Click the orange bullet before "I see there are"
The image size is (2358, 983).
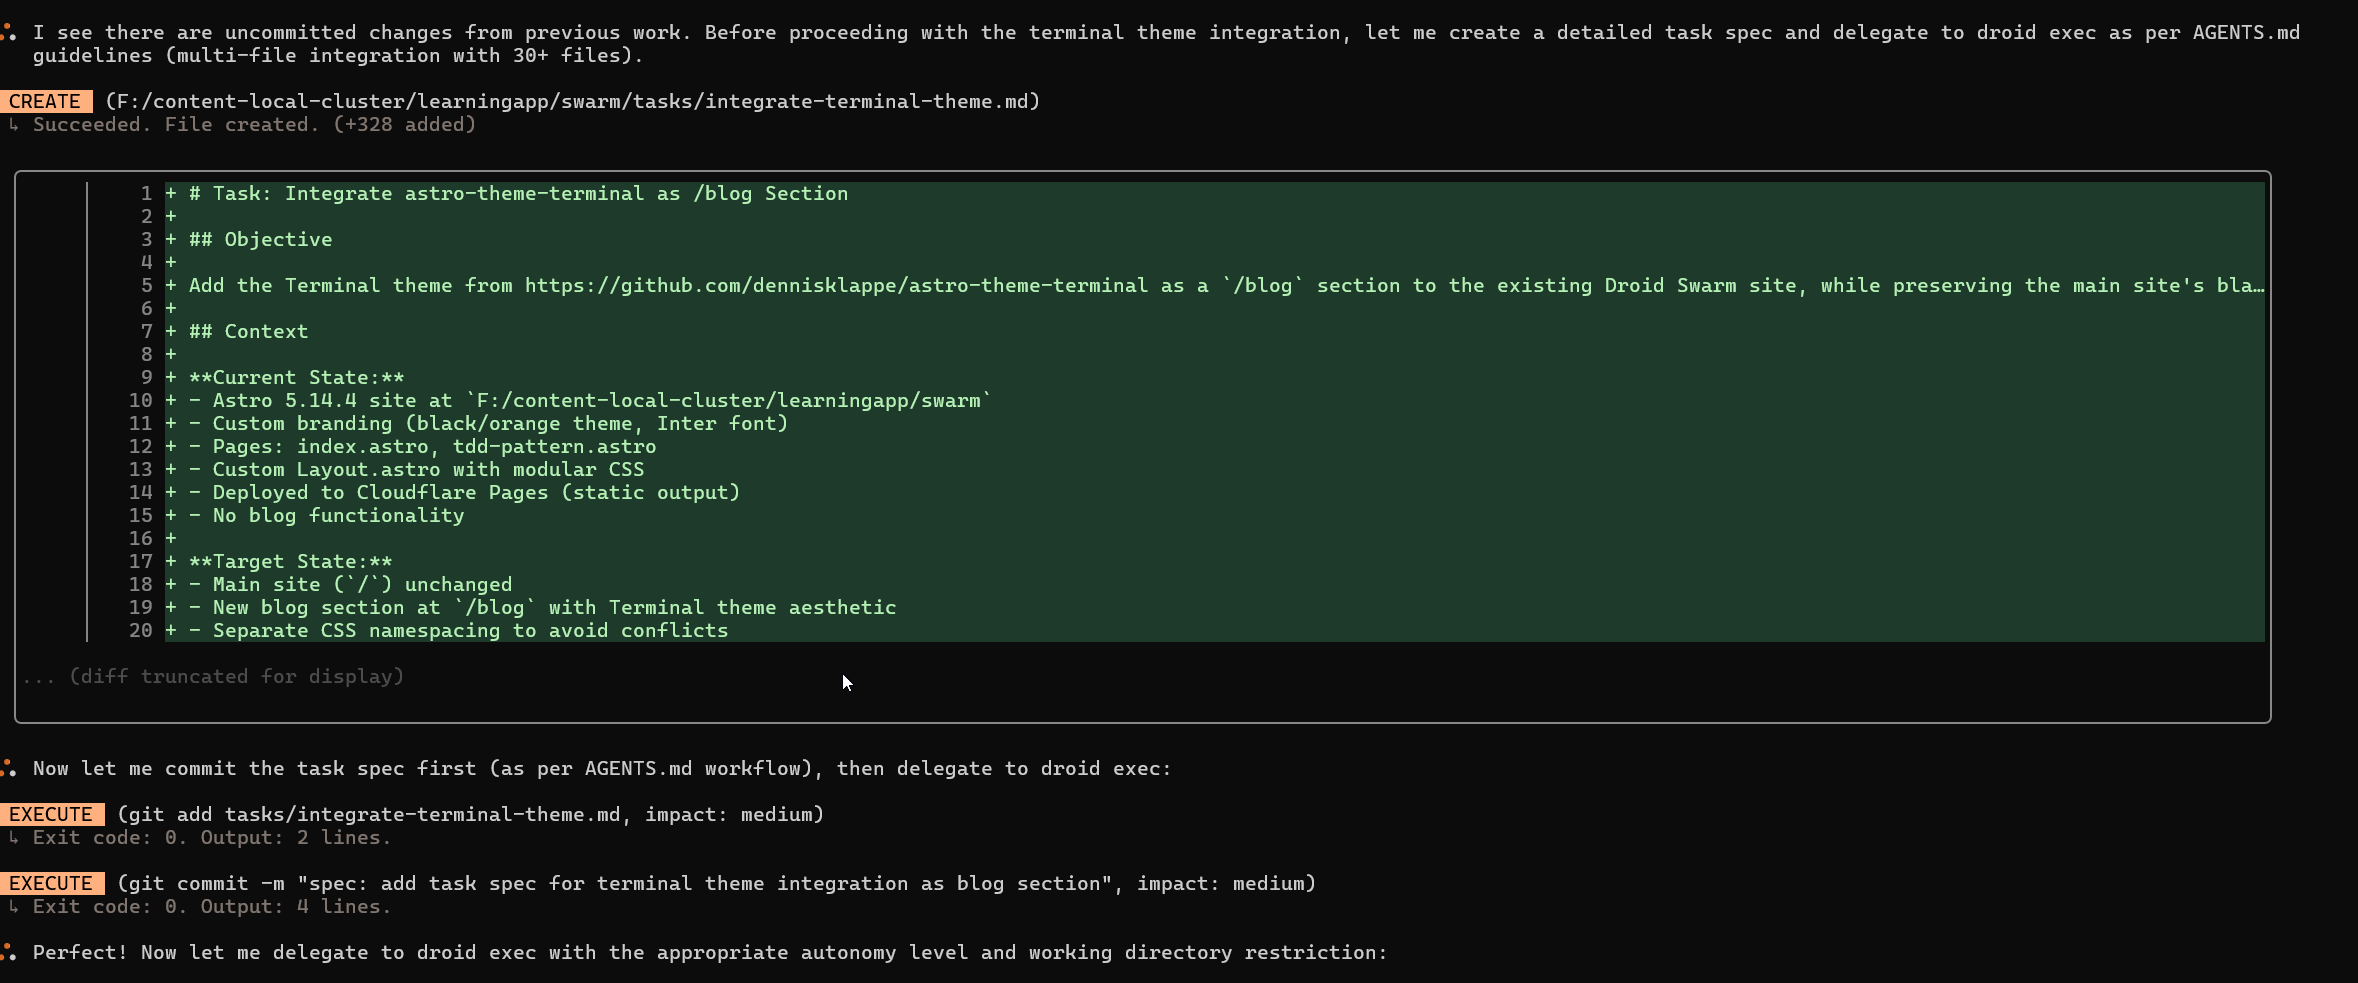[x=9, y=33]
